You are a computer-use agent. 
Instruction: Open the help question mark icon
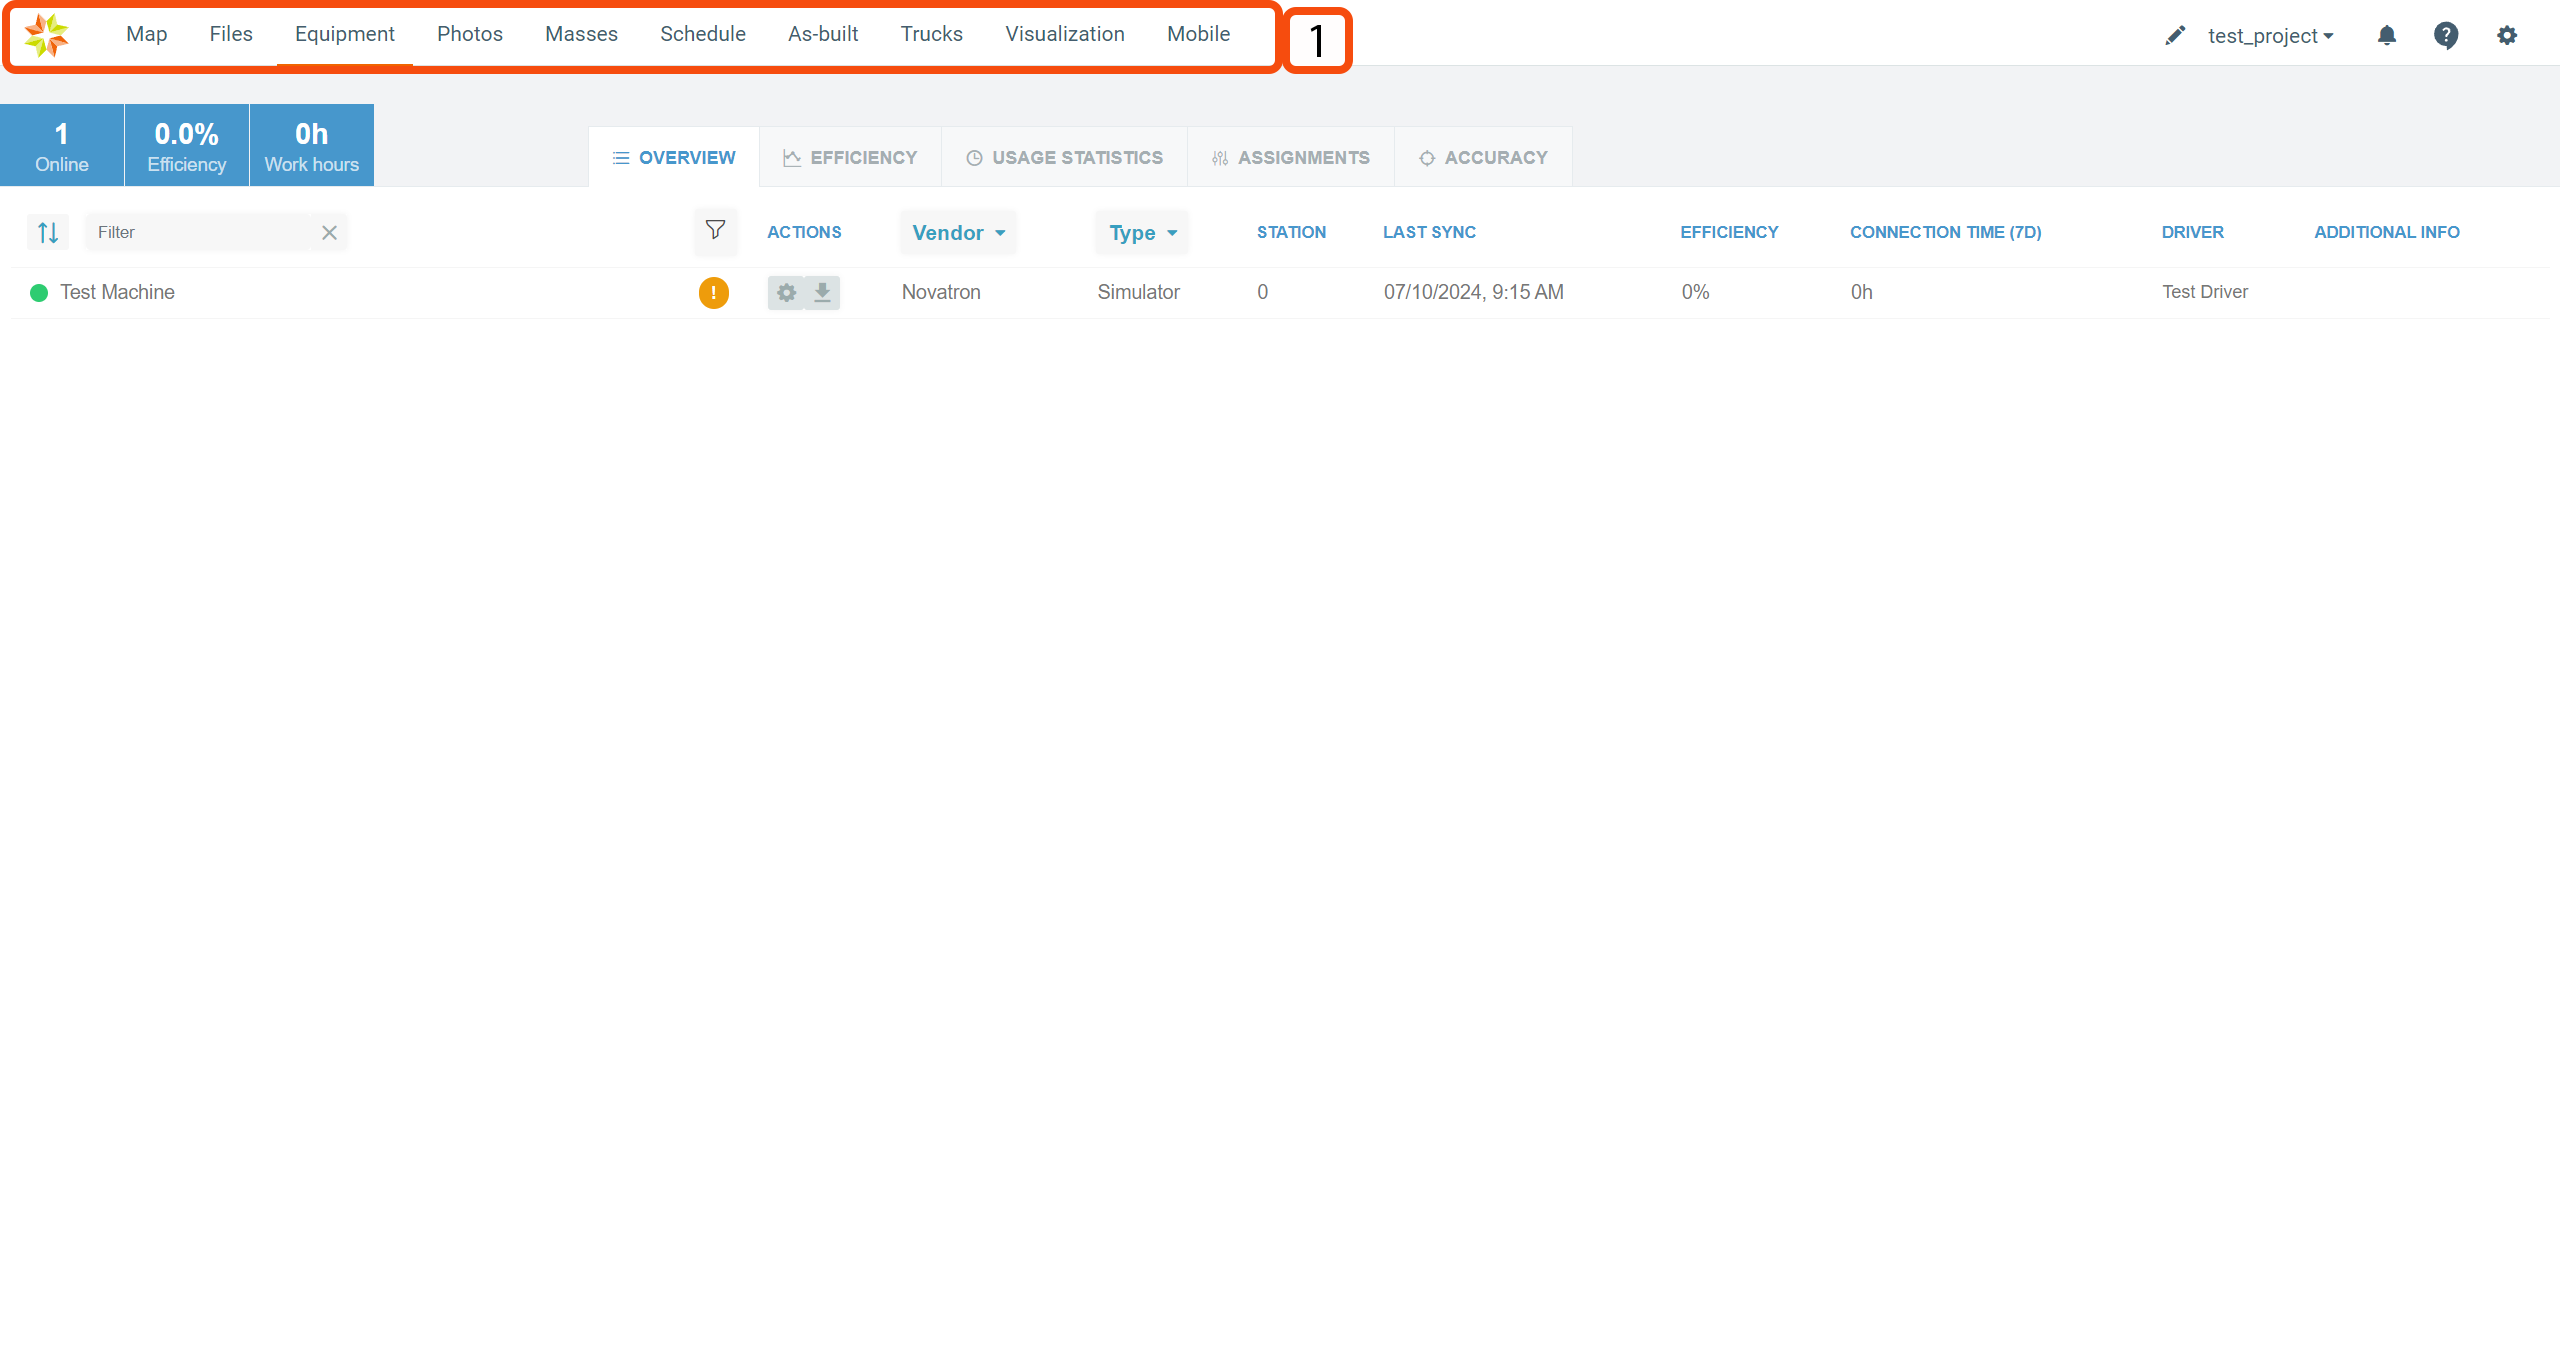point(2446,36)
